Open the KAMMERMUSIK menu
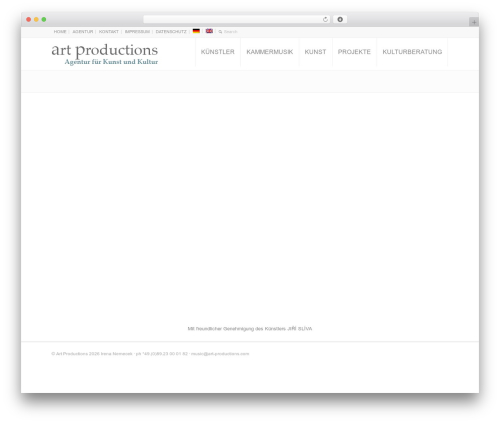This screenshot has width=500, height=423. click(x=270, y=52)
